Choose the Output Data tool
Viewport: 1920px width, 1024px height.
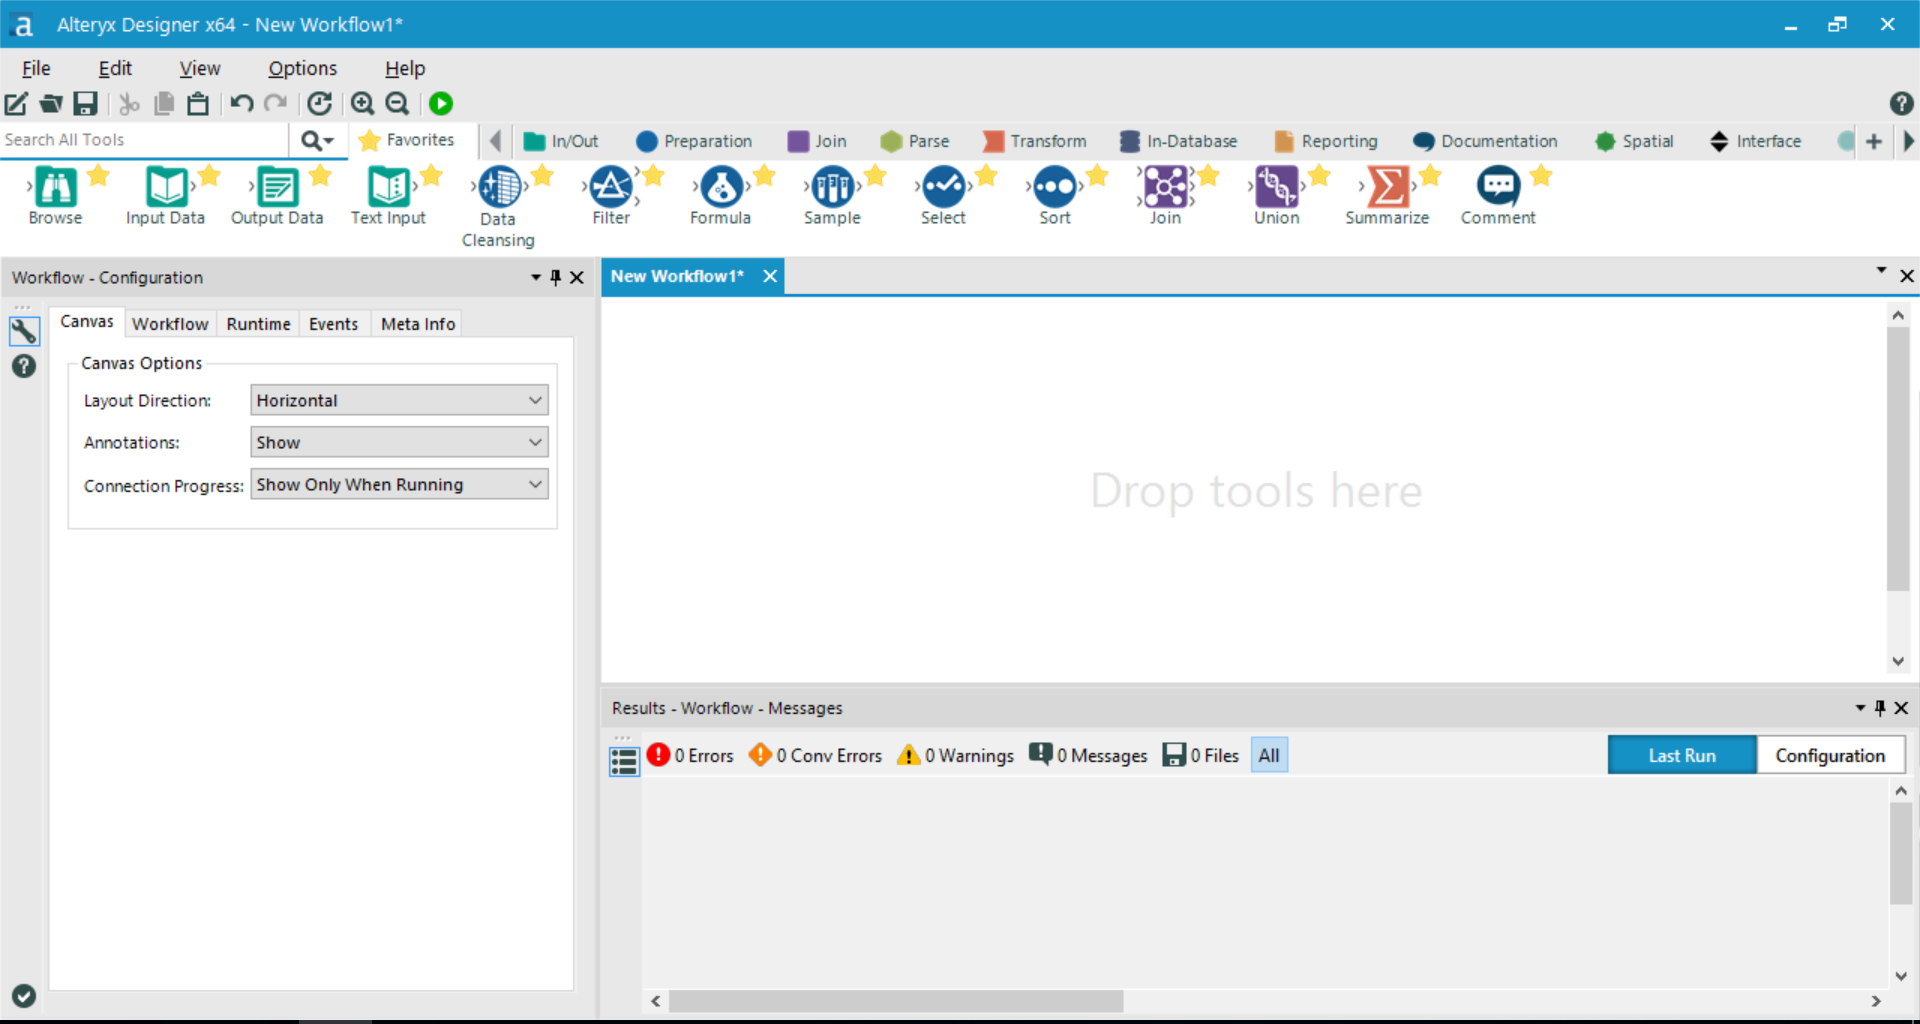click(x=277, y=187)
